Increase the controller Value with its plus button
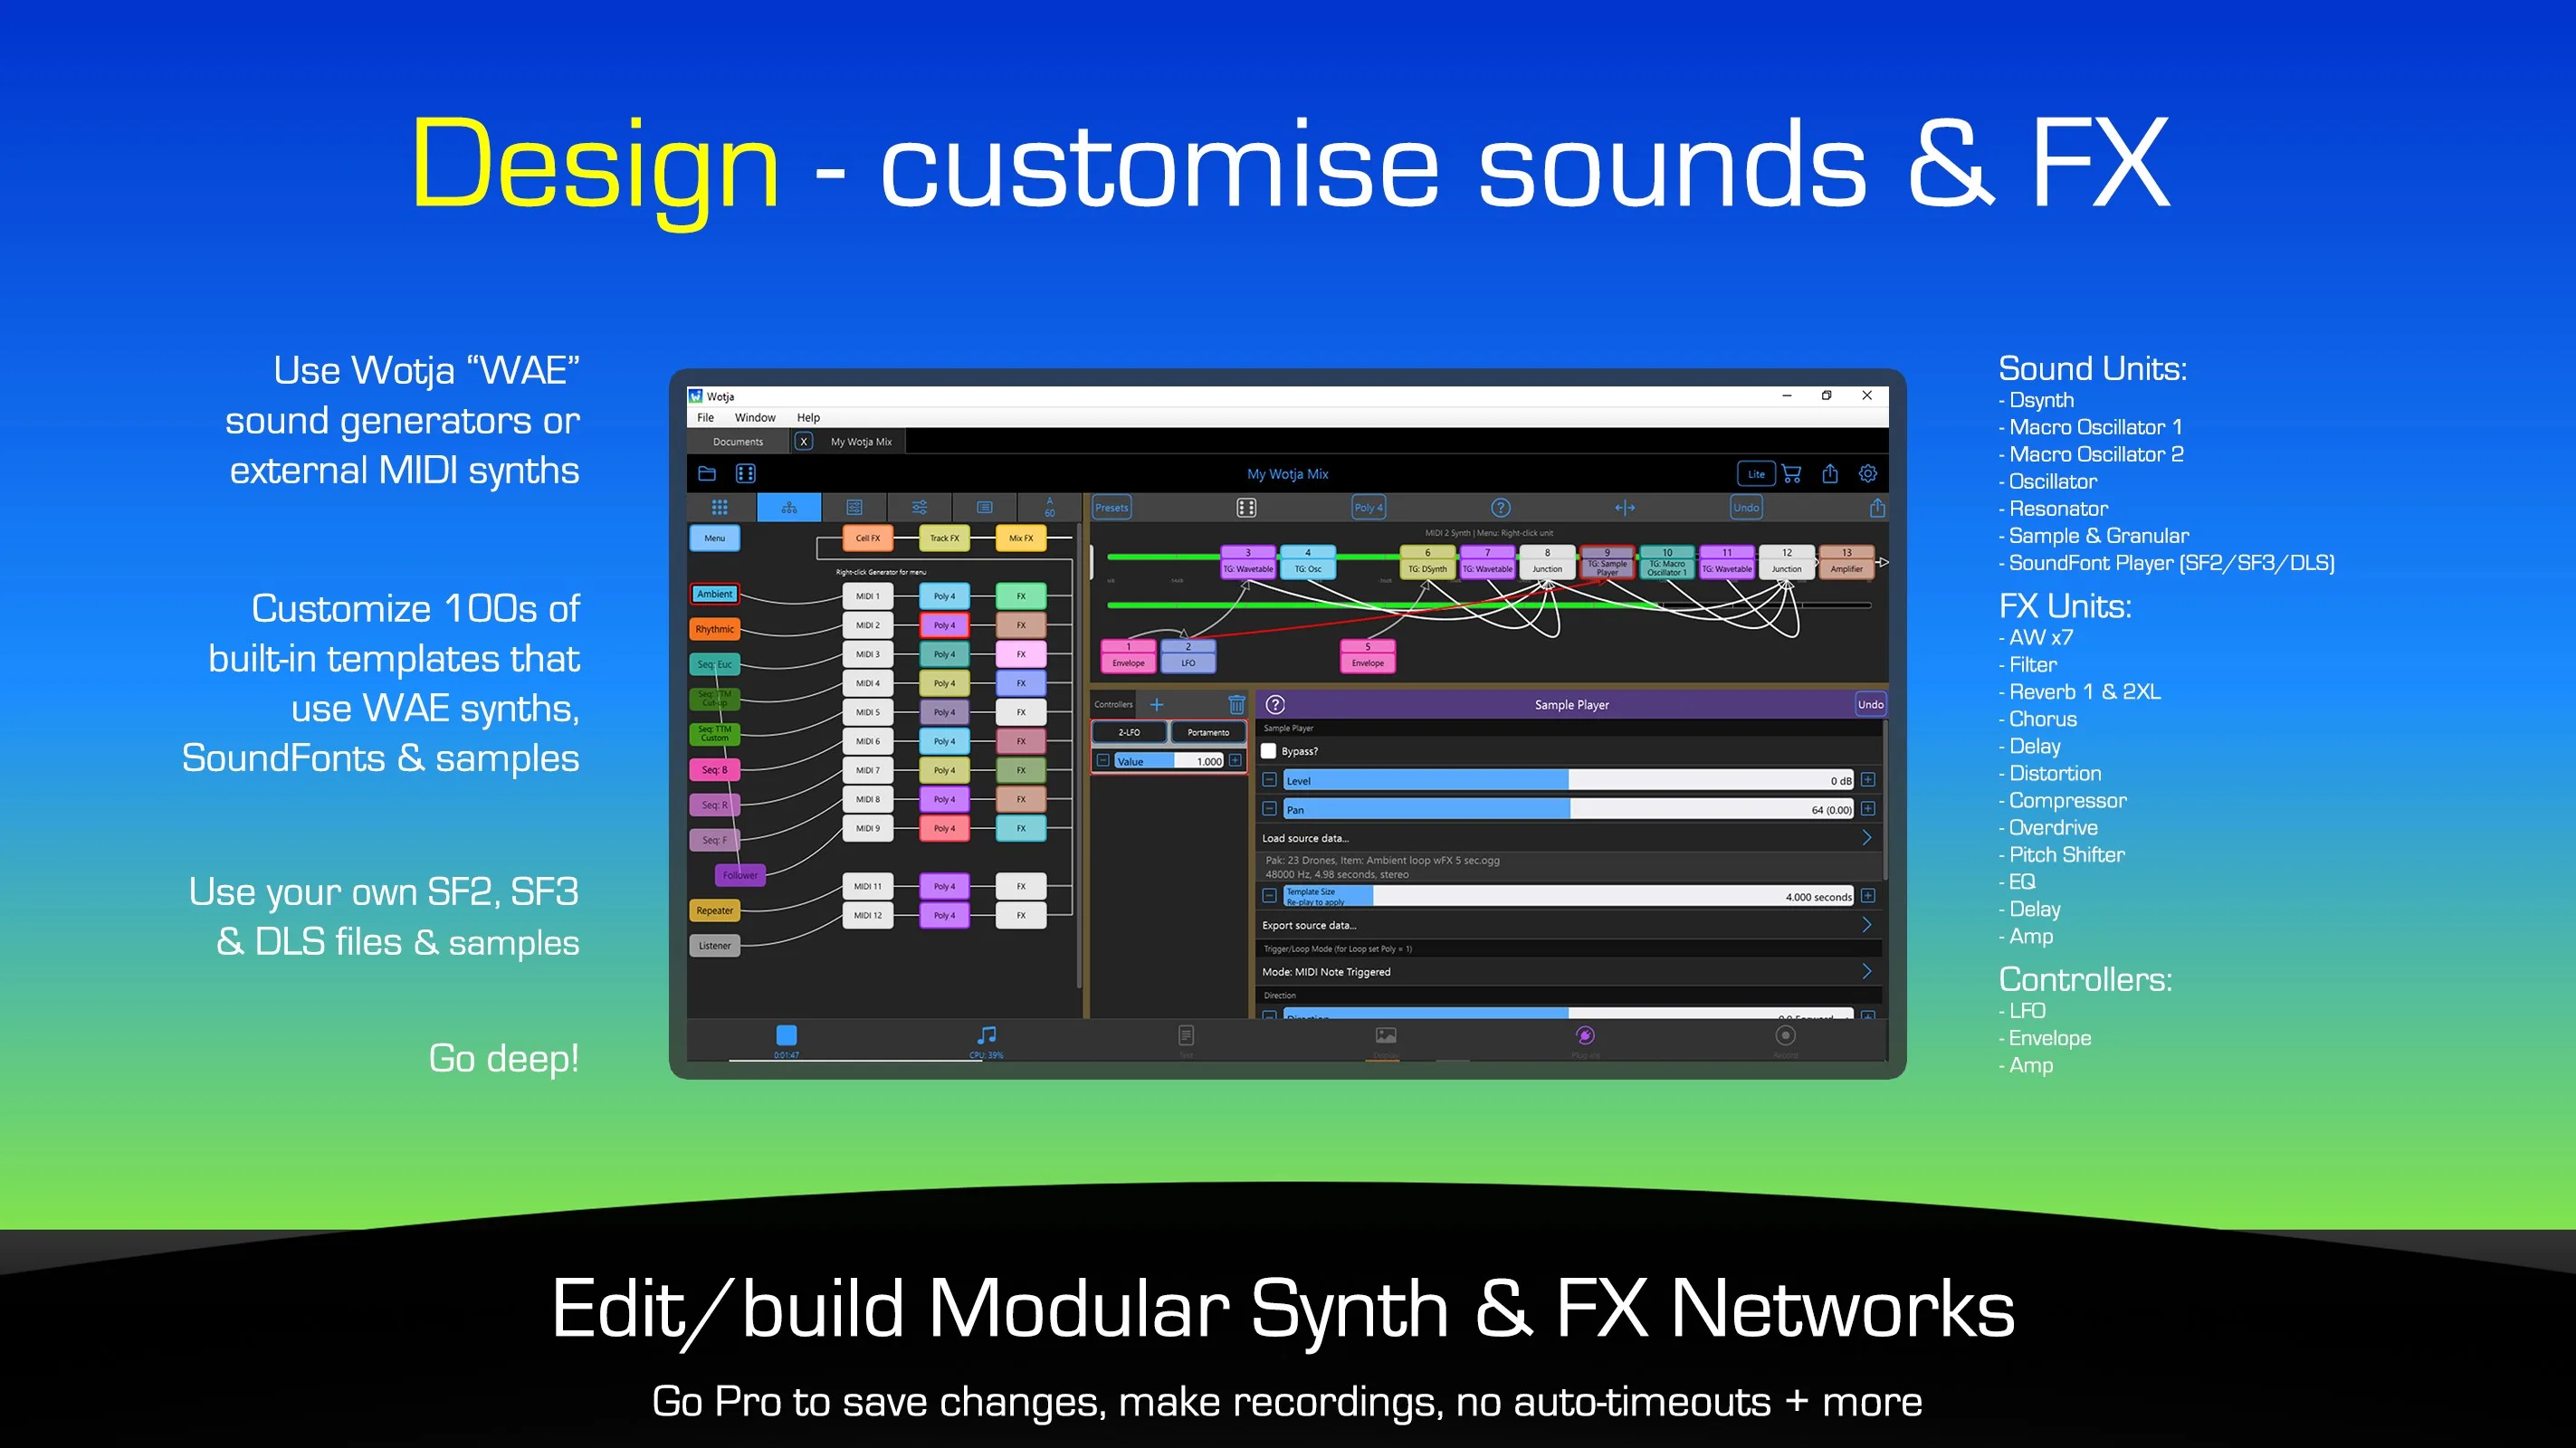 coord(1236,761)
